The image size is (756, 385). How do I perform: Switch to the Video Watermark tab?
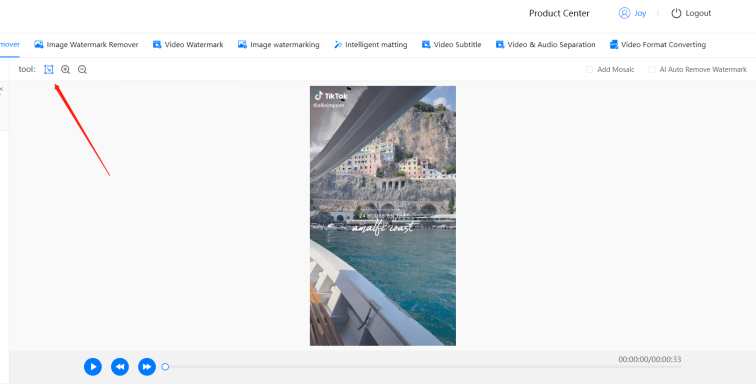pos(188,44)
